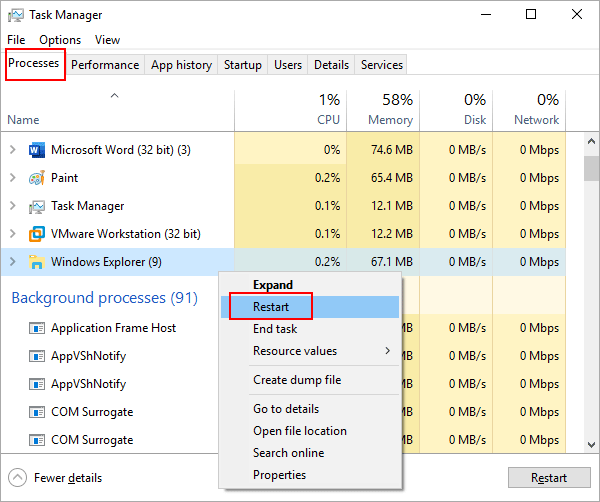Sort by the Network column header
This screenshot has width=600, height=502.
[529, 111]
